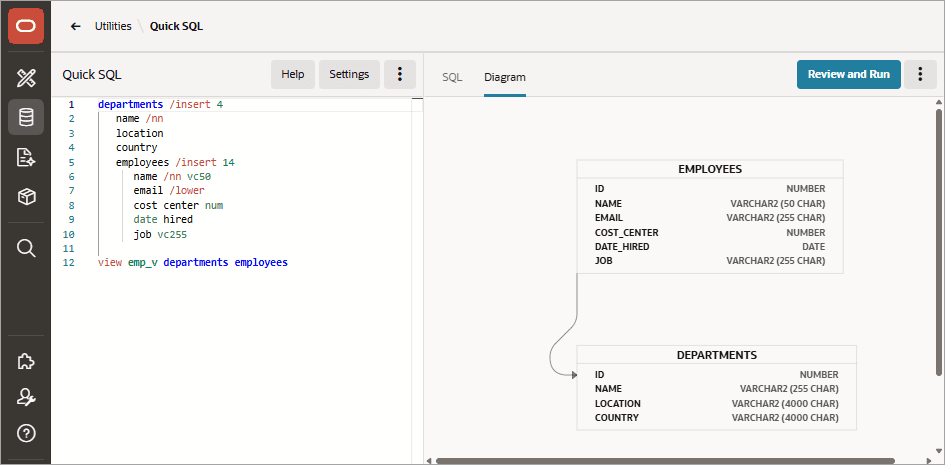Click the 'country' code line
945x465 pixels.
coord(137,148)
